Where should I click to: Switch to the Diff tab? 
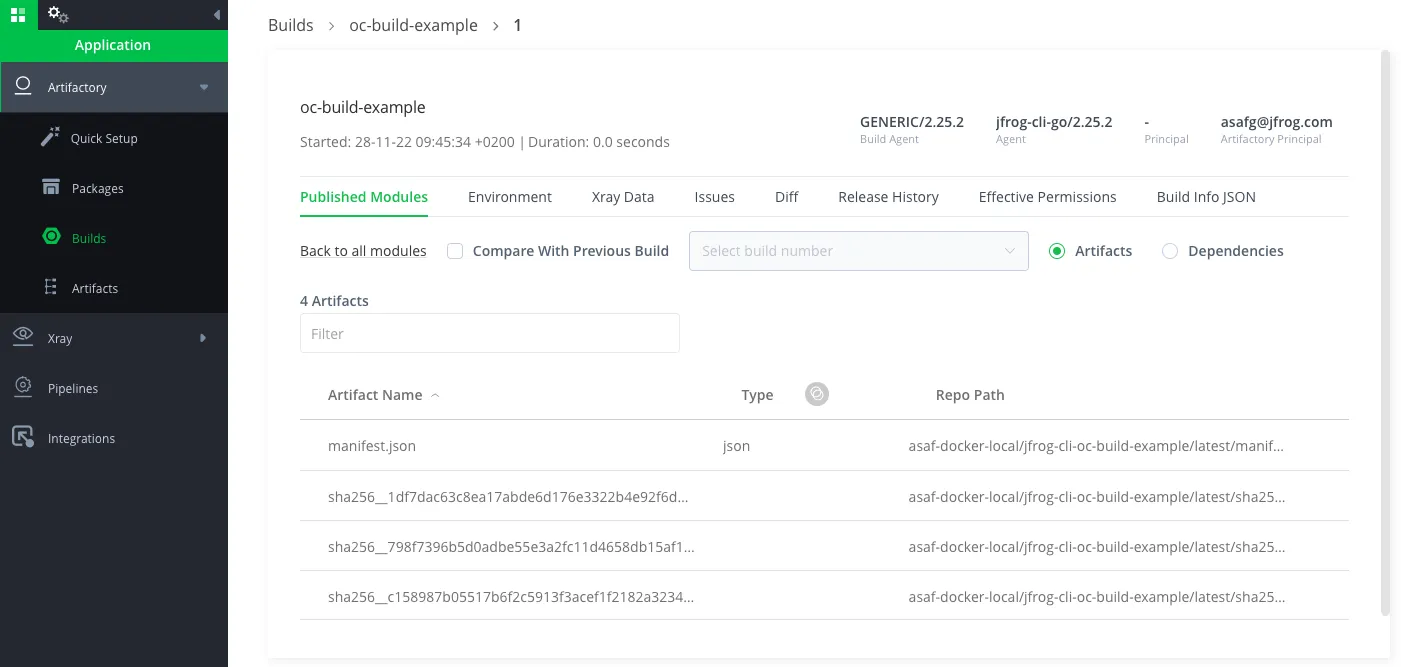[787, 197]
